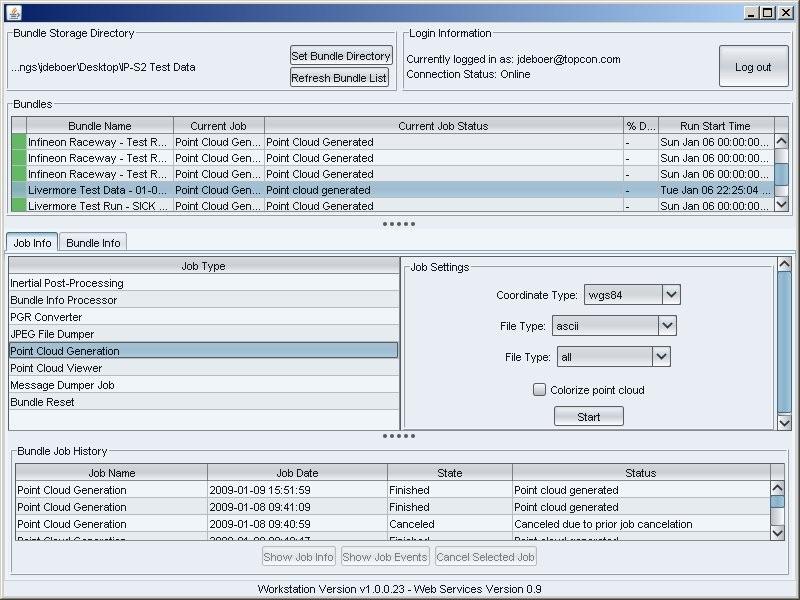This screenshot has width=800, height=600.
Task: Click the Show Job Info button
Action: coord(298,557)
